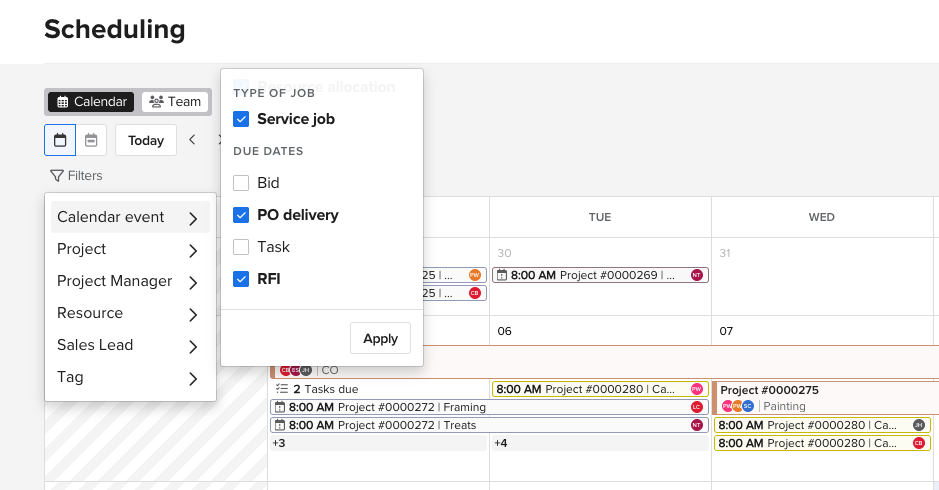Uncheck the Service job checkbox
The width and height of the screenshot is (939, 490).
(241, 119)
